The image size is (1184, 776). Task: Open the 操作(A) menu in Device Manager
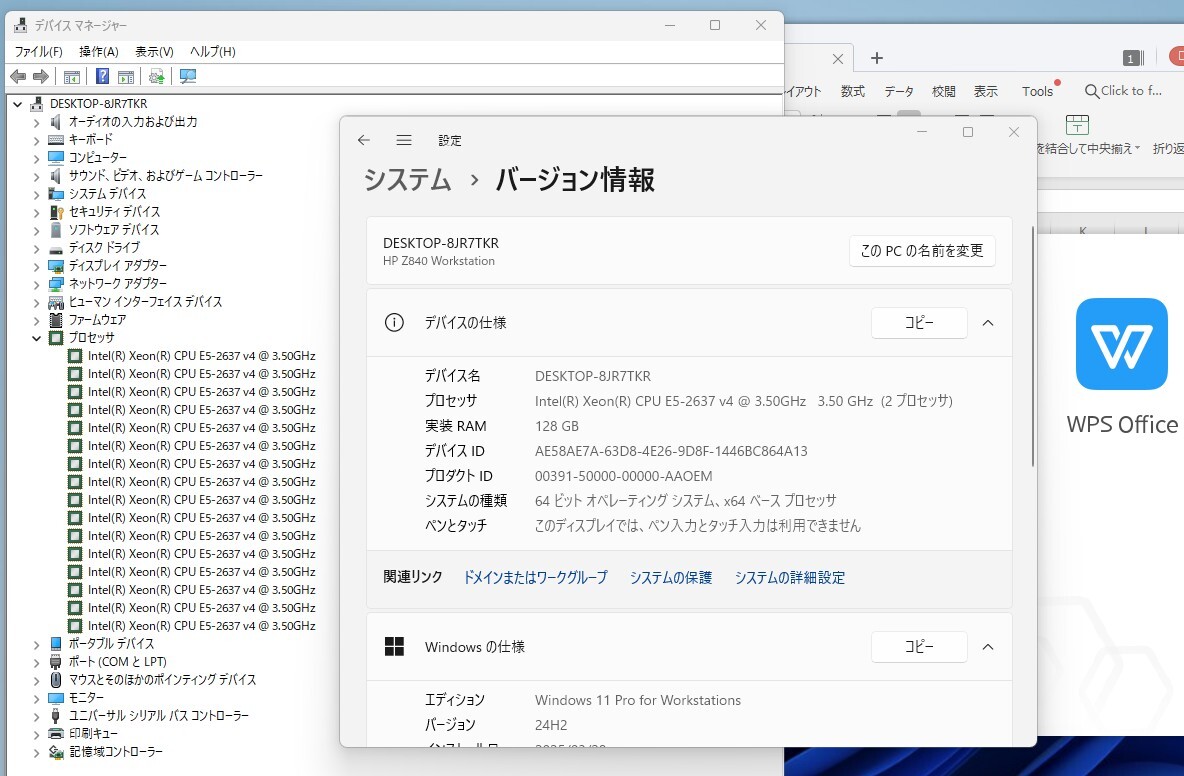pyautogui.click(x=99, y=51)
